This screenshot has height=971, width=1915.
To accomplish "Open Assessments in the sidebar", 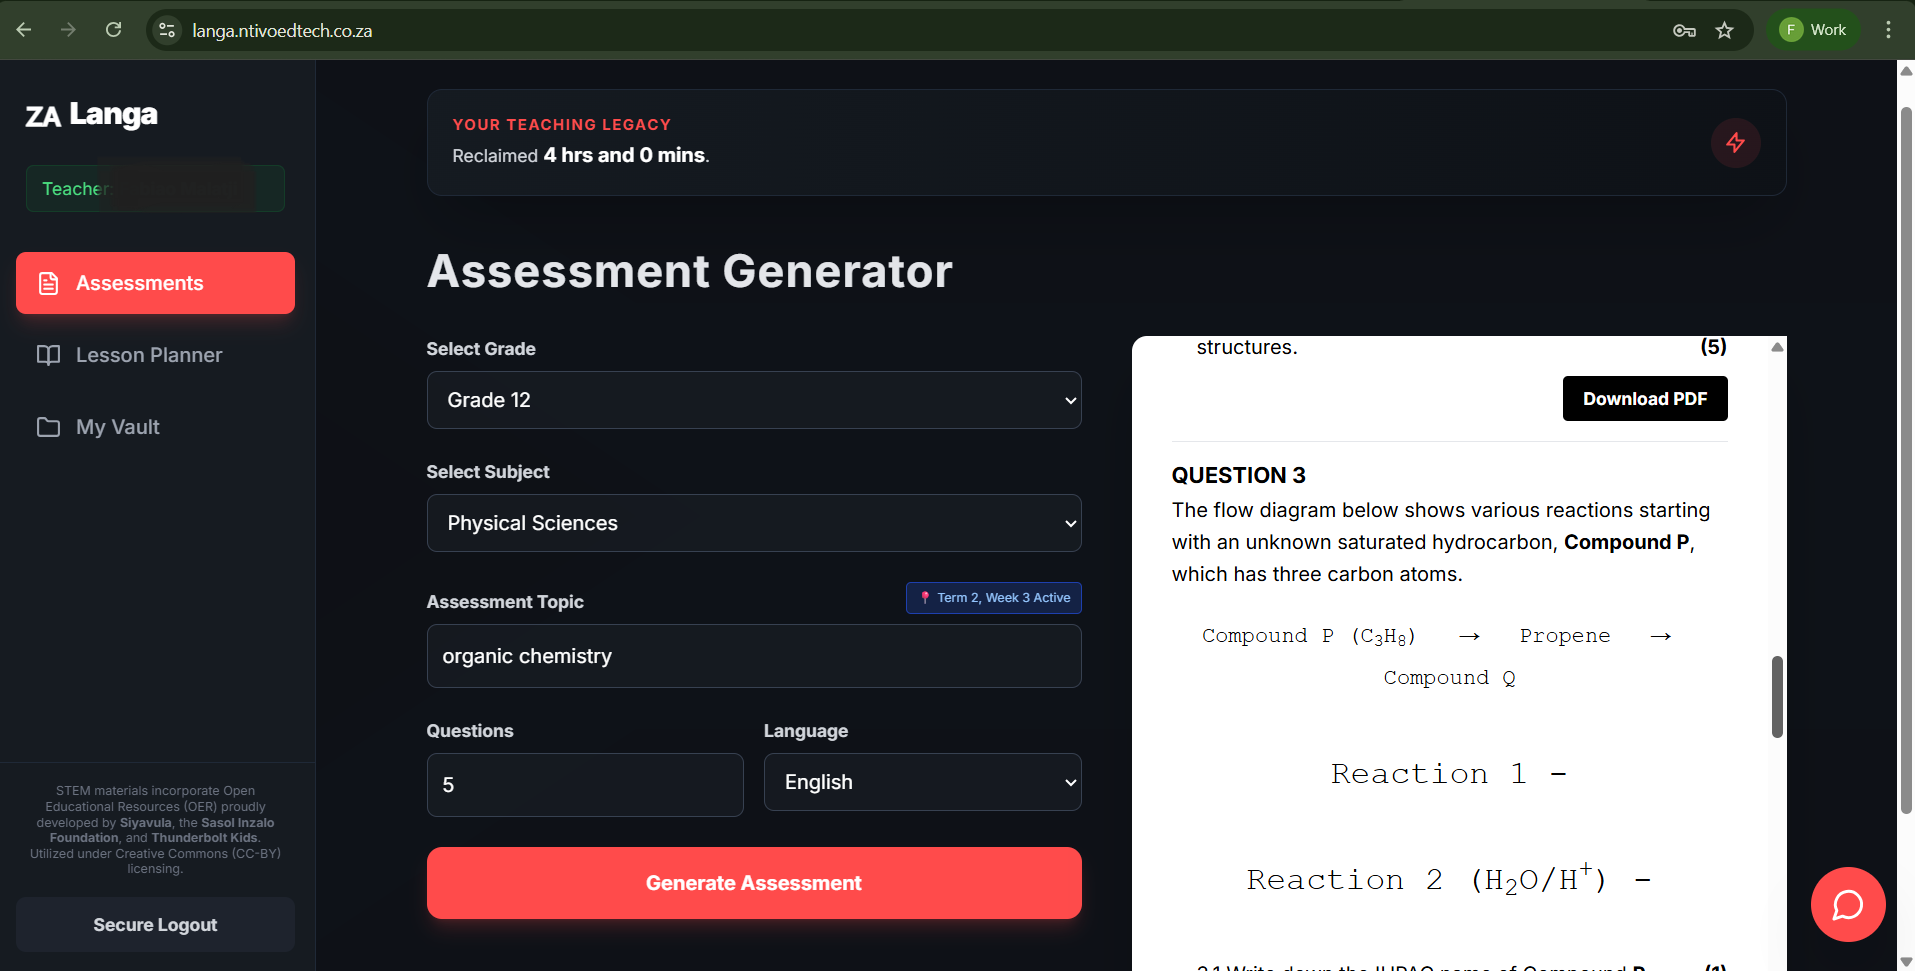I will click(155, 283).
